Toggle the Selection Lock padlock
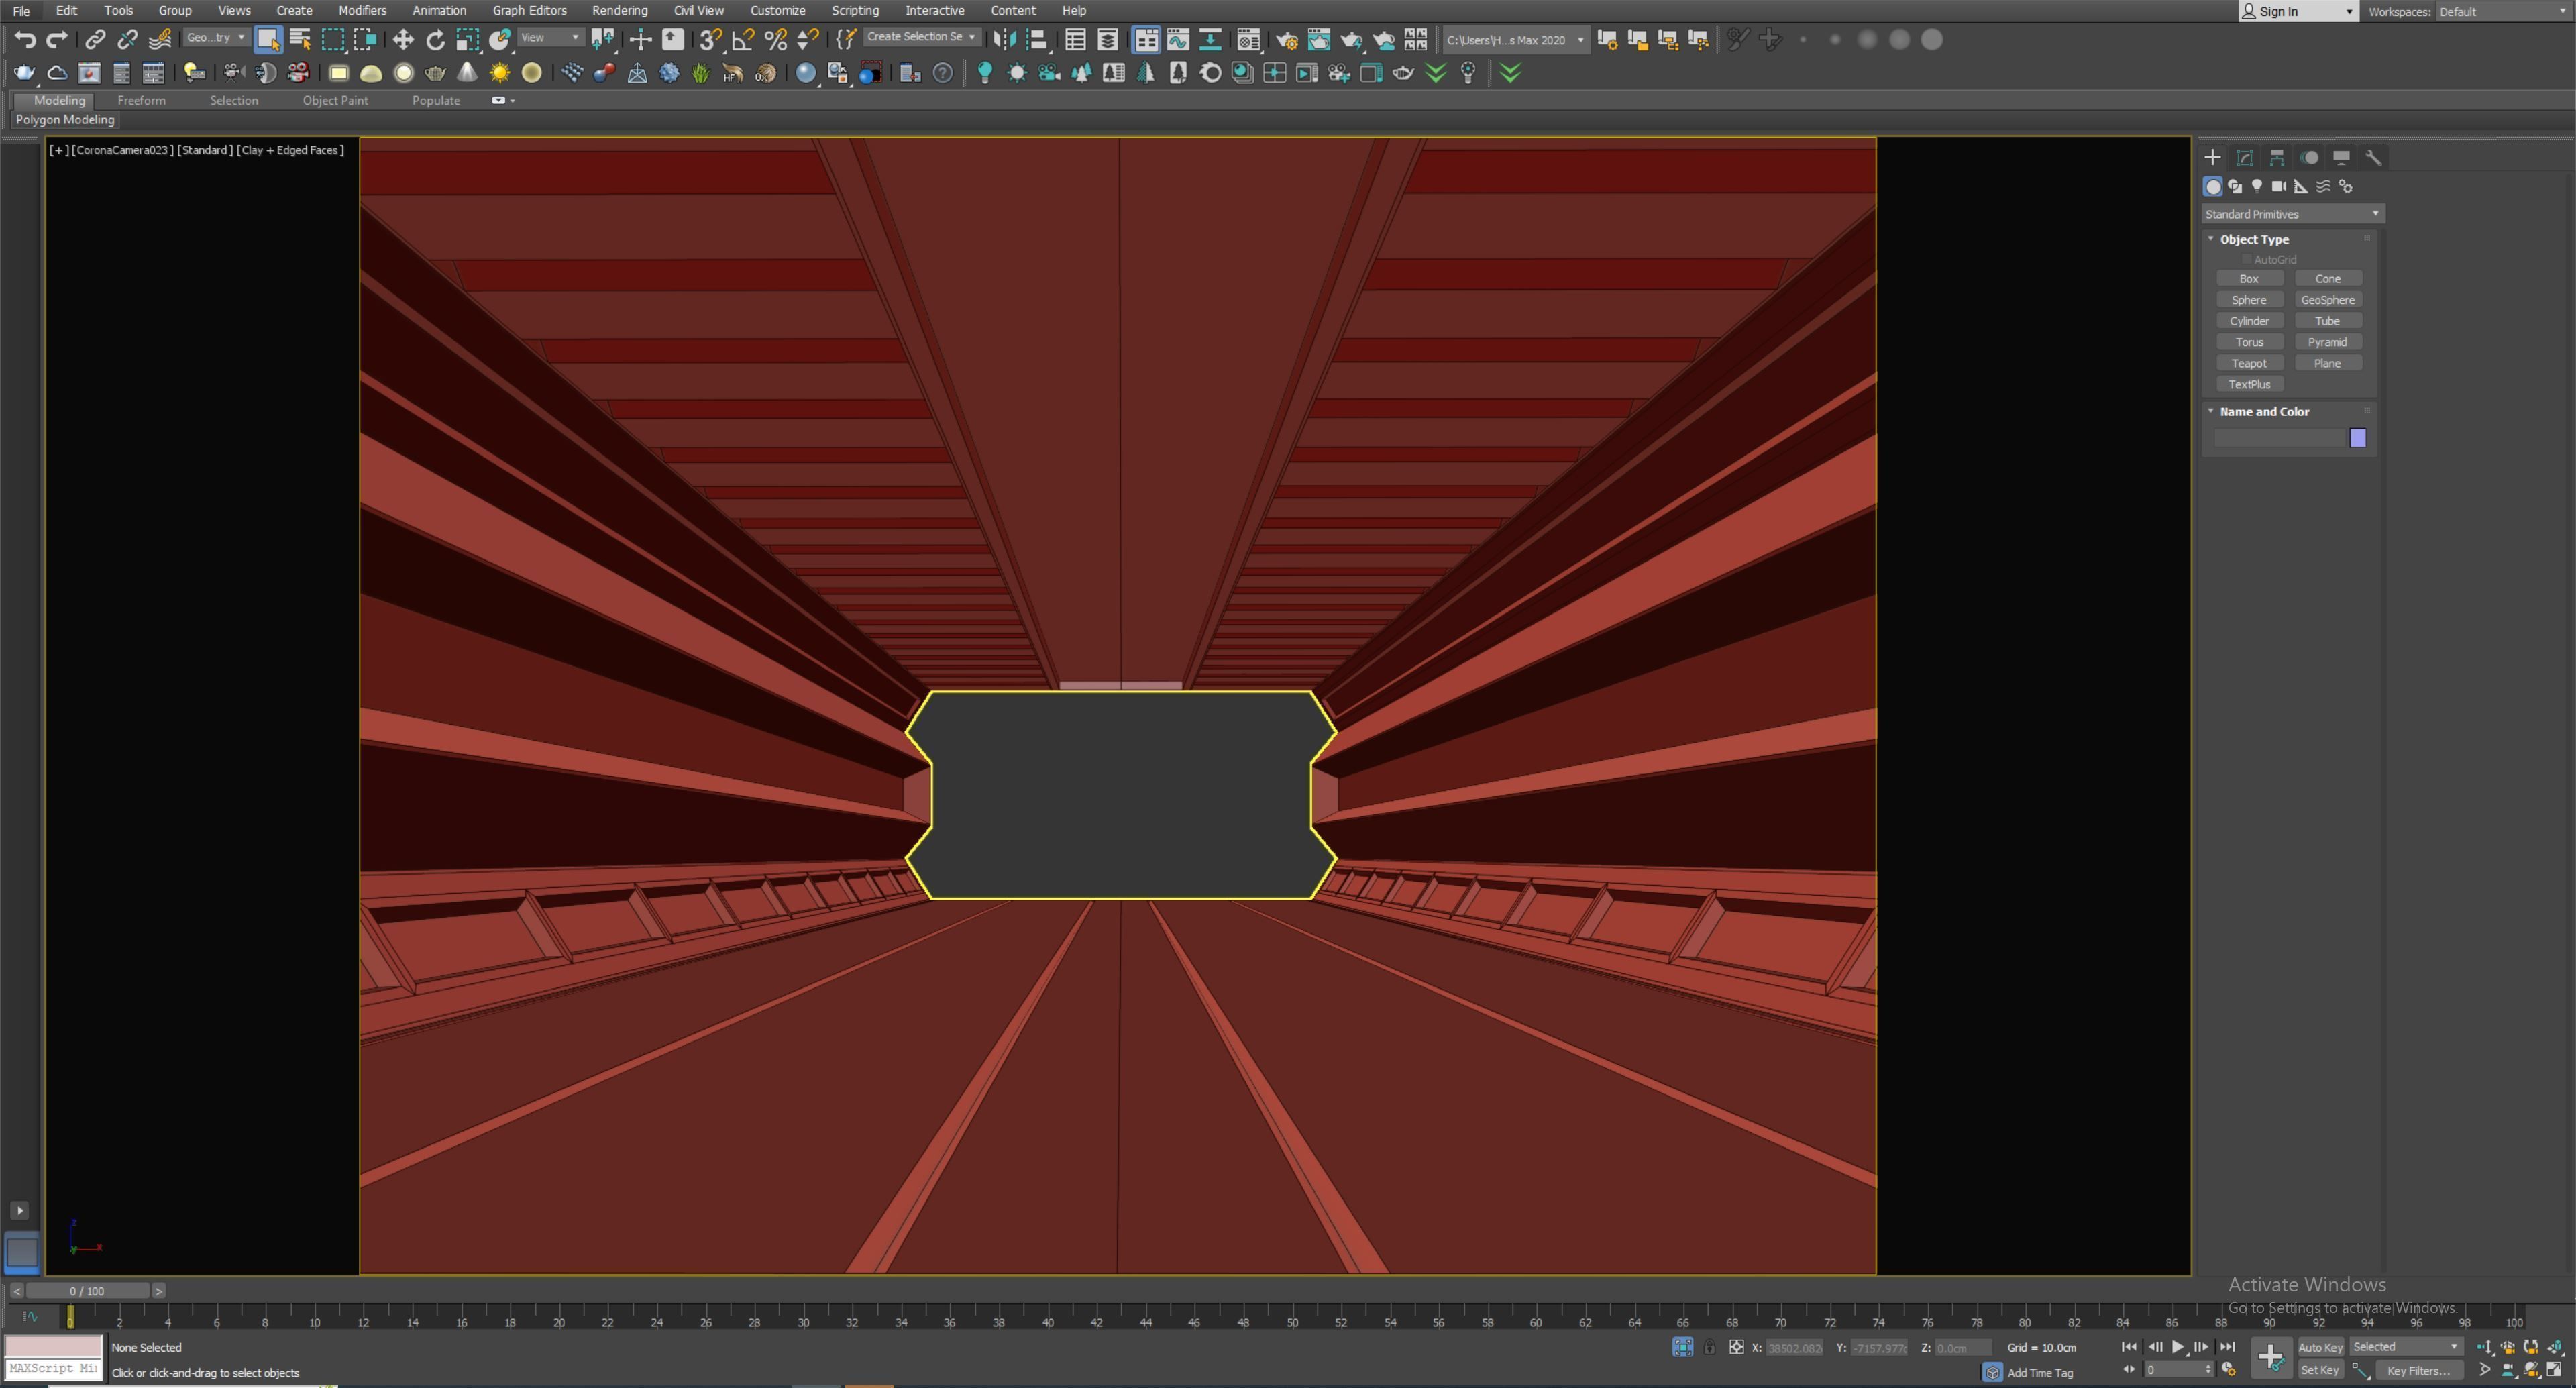 pyautogui.click(x=1710, y=1348)
